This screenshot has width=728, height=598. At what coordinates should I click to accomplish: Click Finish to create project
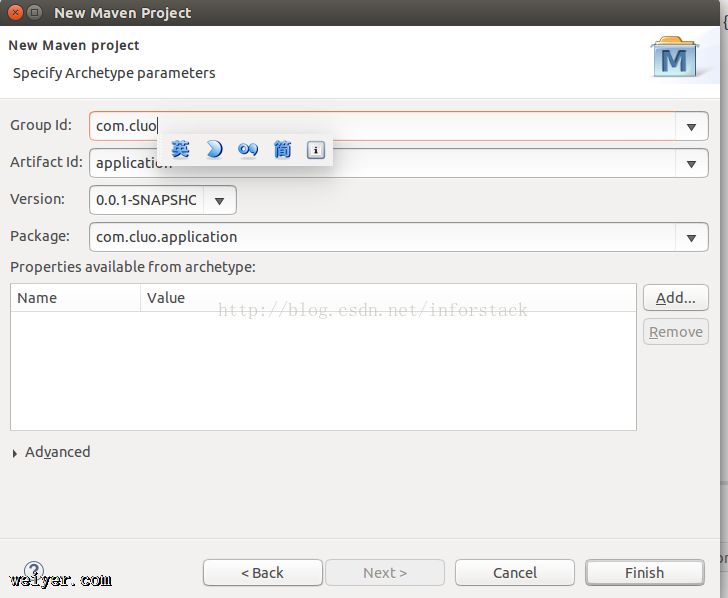644,572
